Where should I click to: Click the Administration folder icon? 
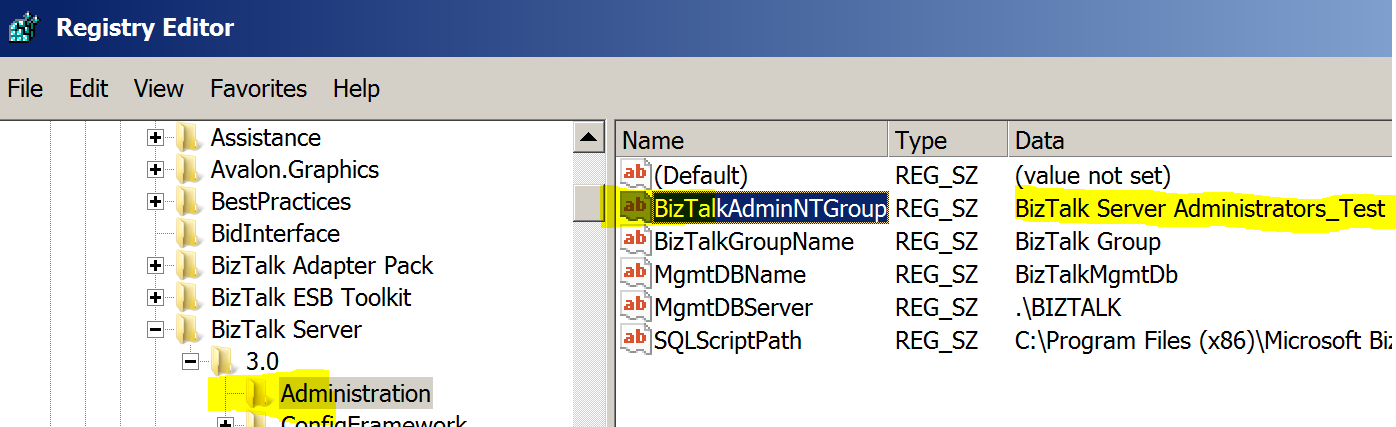(258, 394)
